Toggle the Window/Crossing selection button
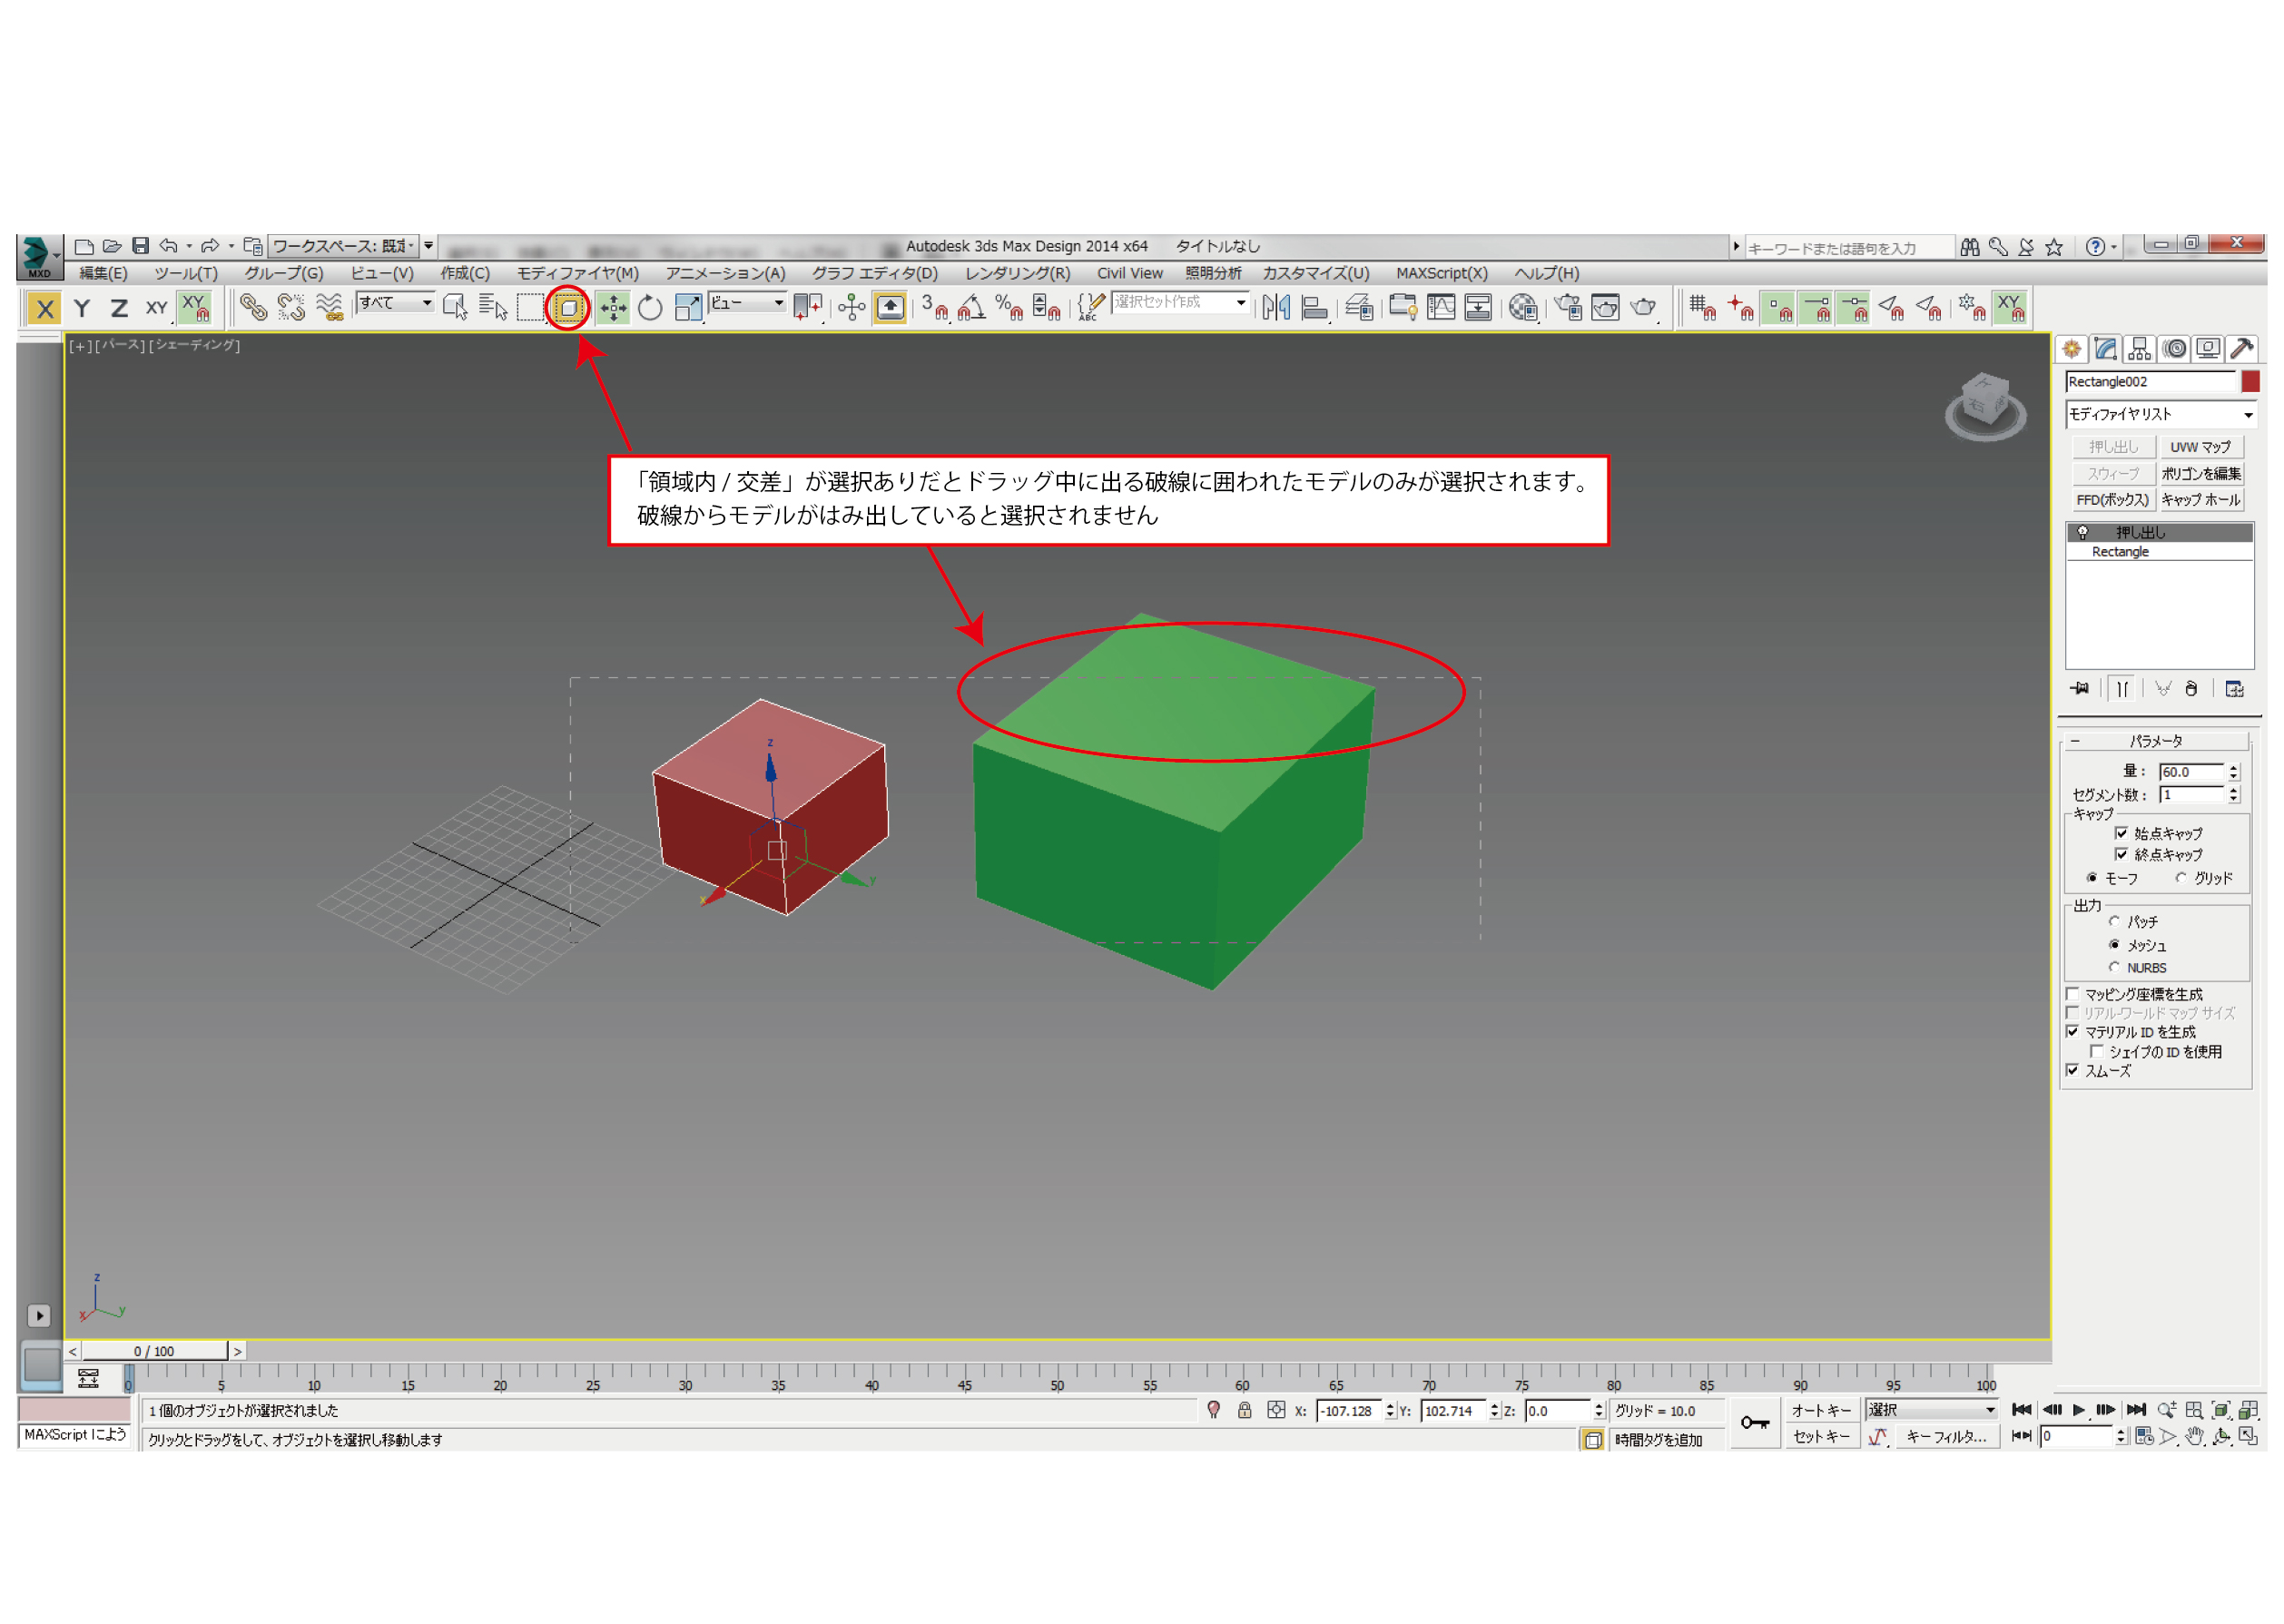The height and width of the screenshot is (1624, 2284). point(568,308)
